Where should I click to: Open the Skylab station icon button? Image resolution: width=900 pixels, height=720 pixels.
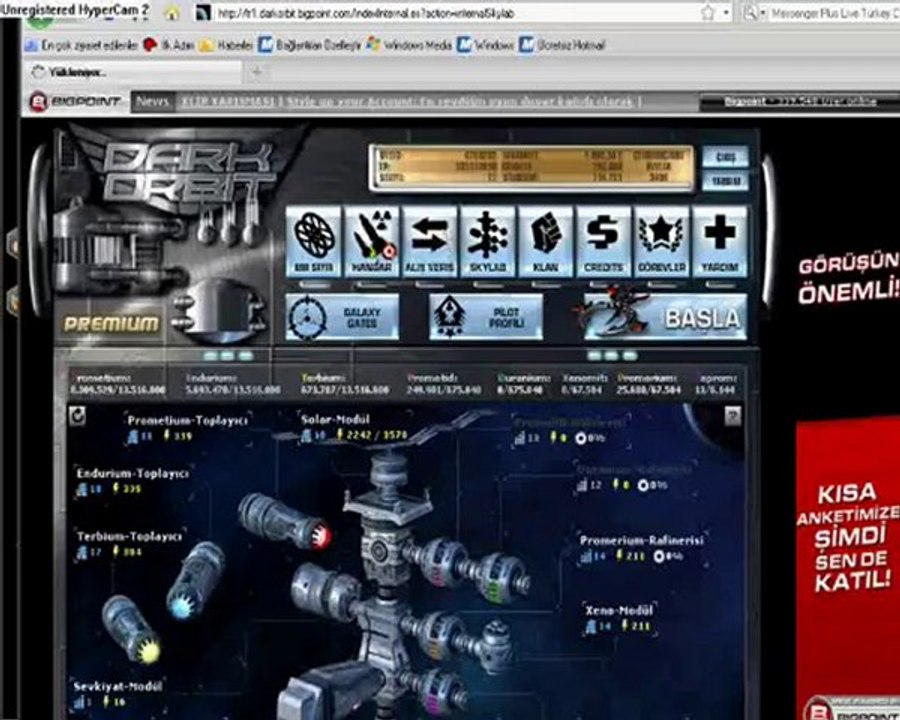coord(488,242)
